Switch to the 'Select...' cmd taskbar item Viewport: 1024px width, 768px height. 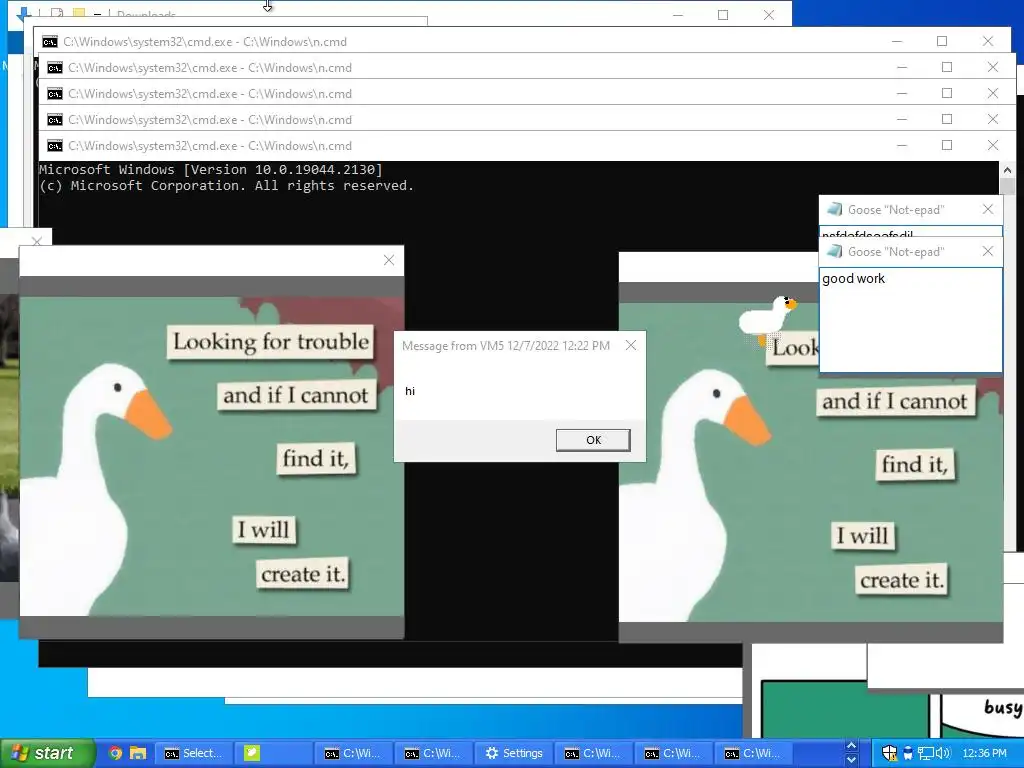pos(193,753)
